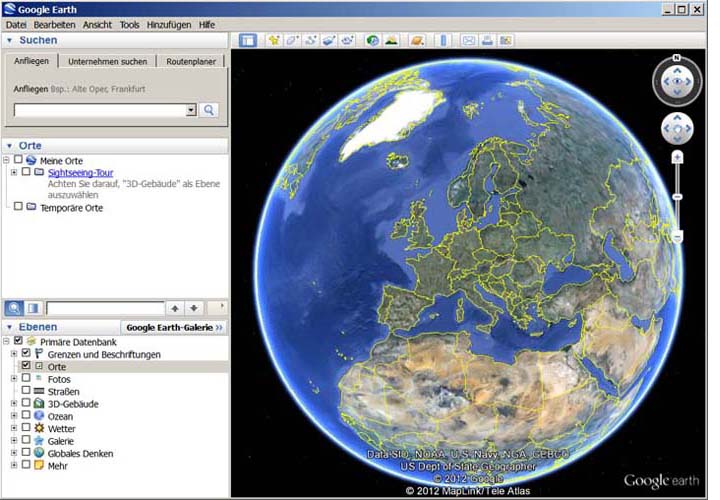Click the hand icon at the move joystick center
Image resolution: width=720 pixels, height=500 pixels.
click(x=677, y=129)
